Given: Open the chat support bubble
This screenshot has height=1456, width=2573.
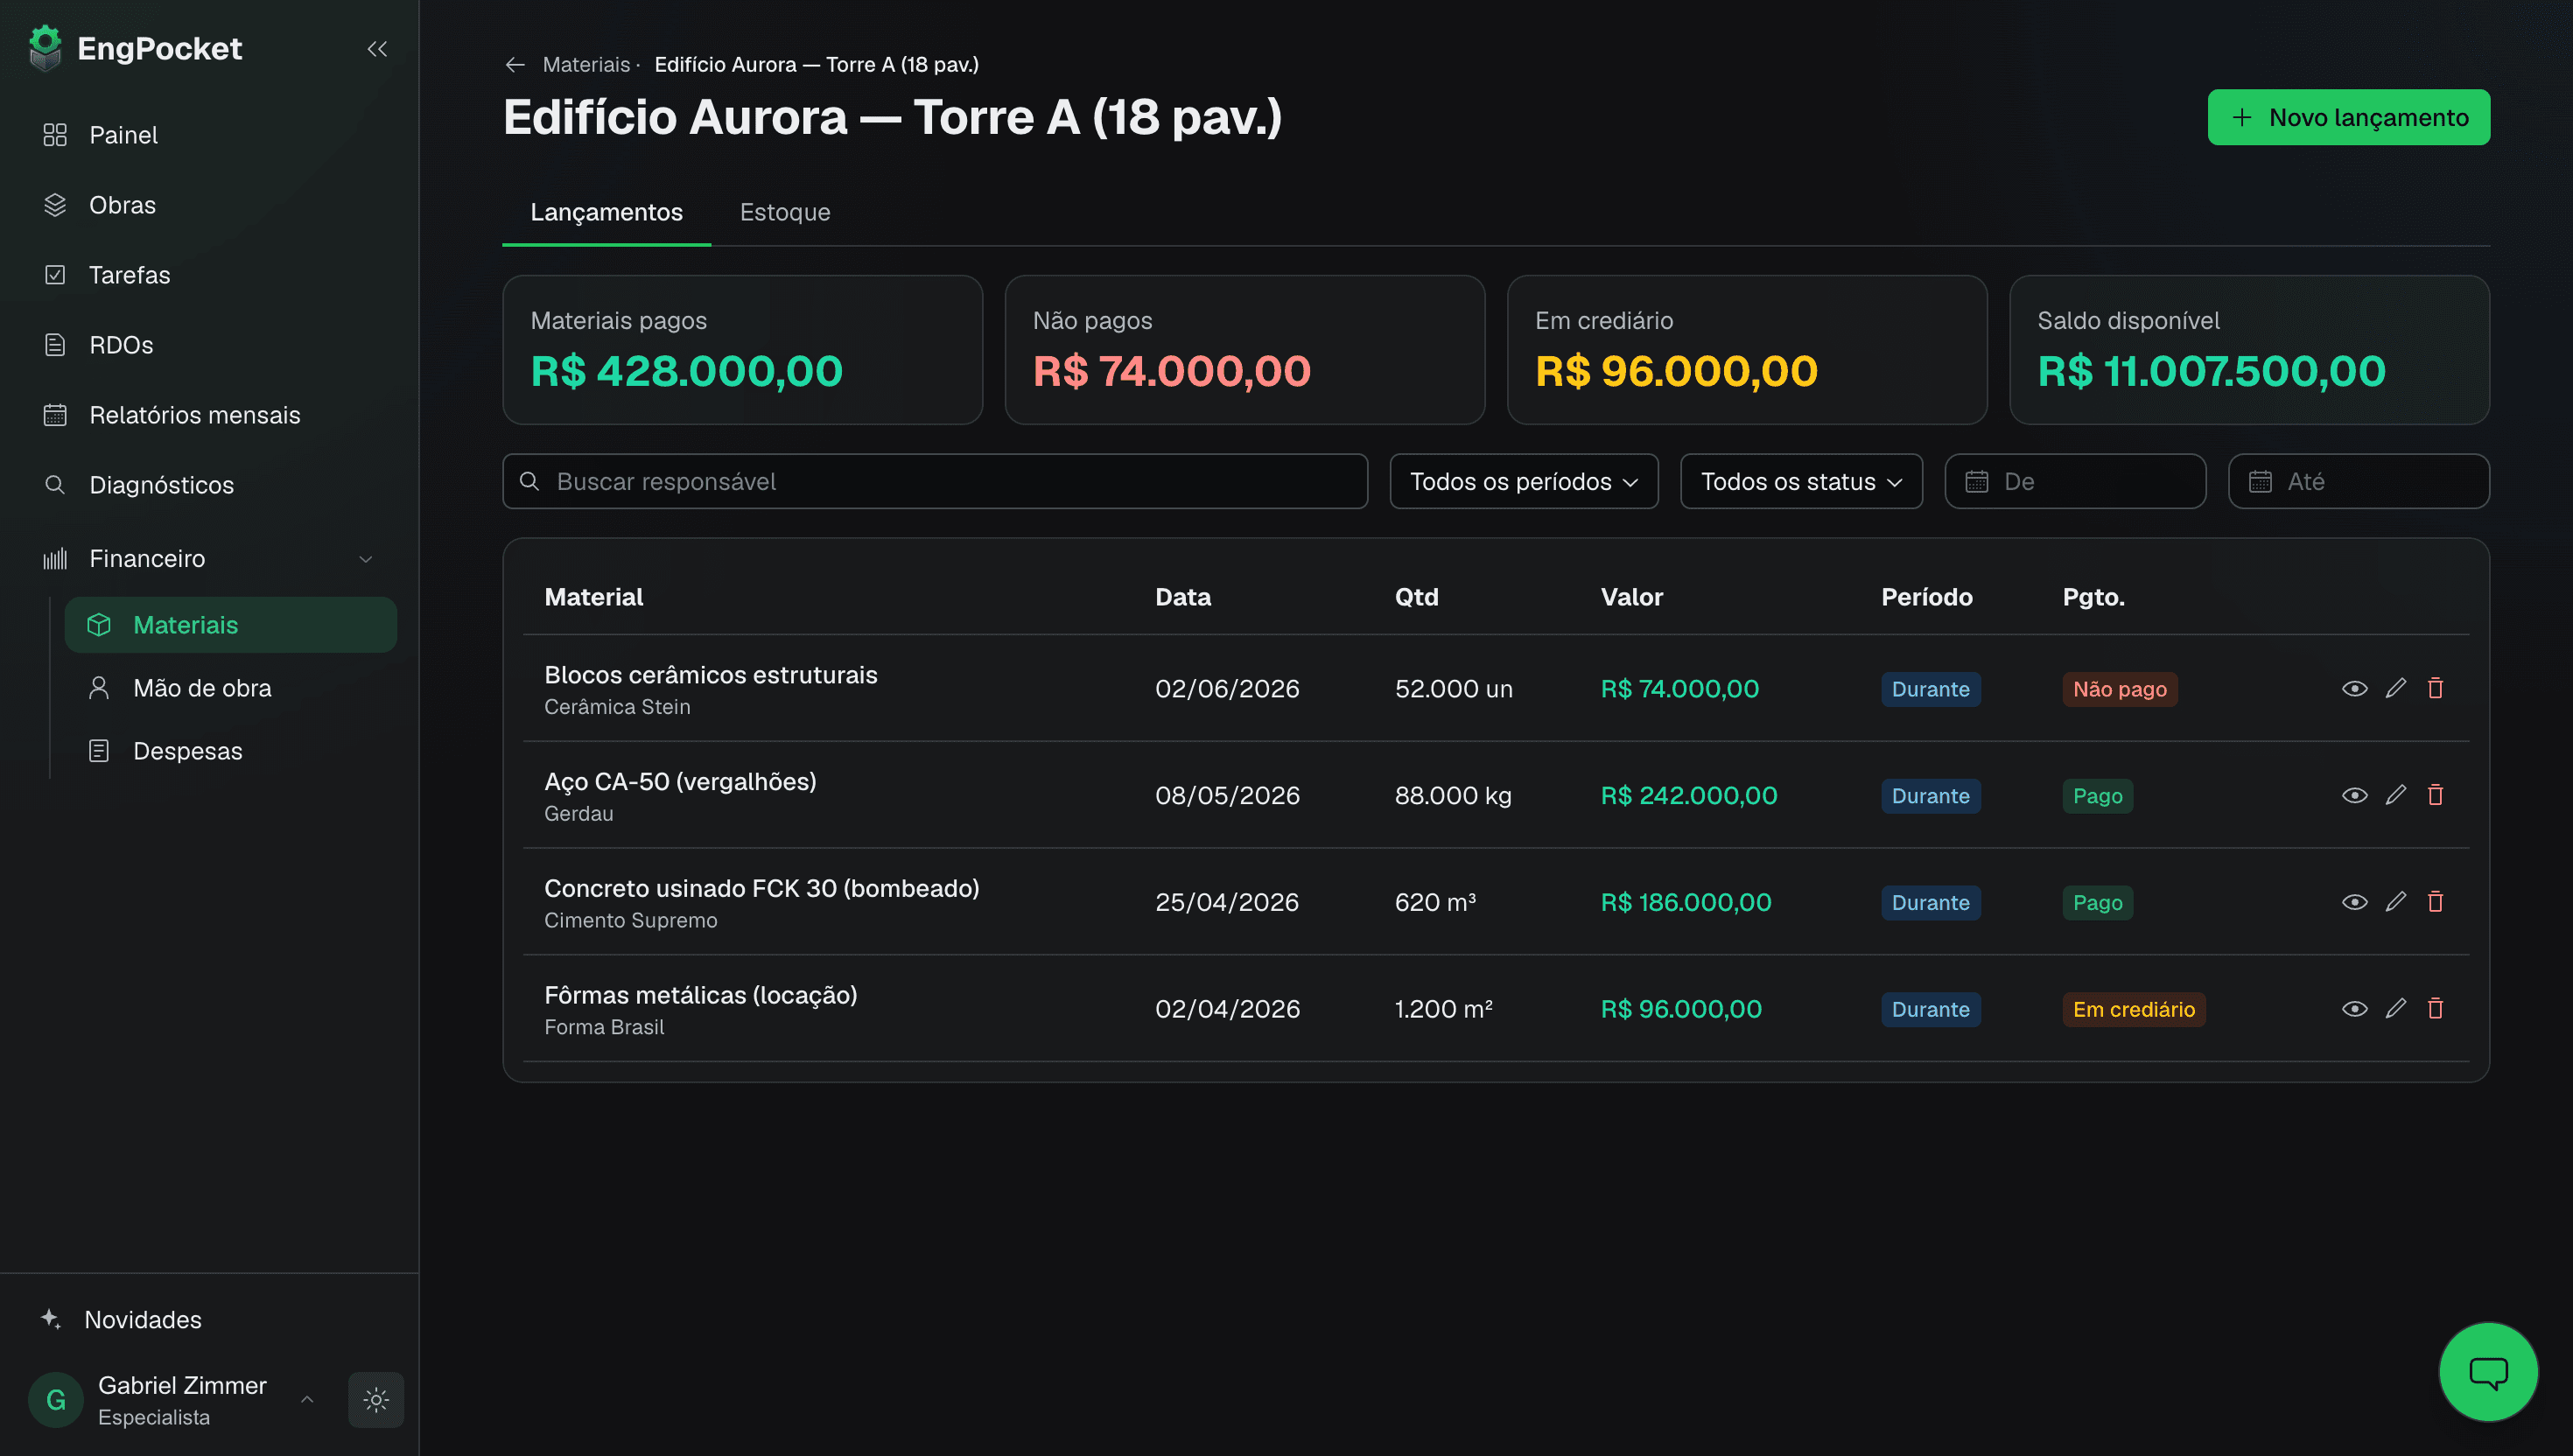Looking at the screenshot, I should coord(2488,1372).
